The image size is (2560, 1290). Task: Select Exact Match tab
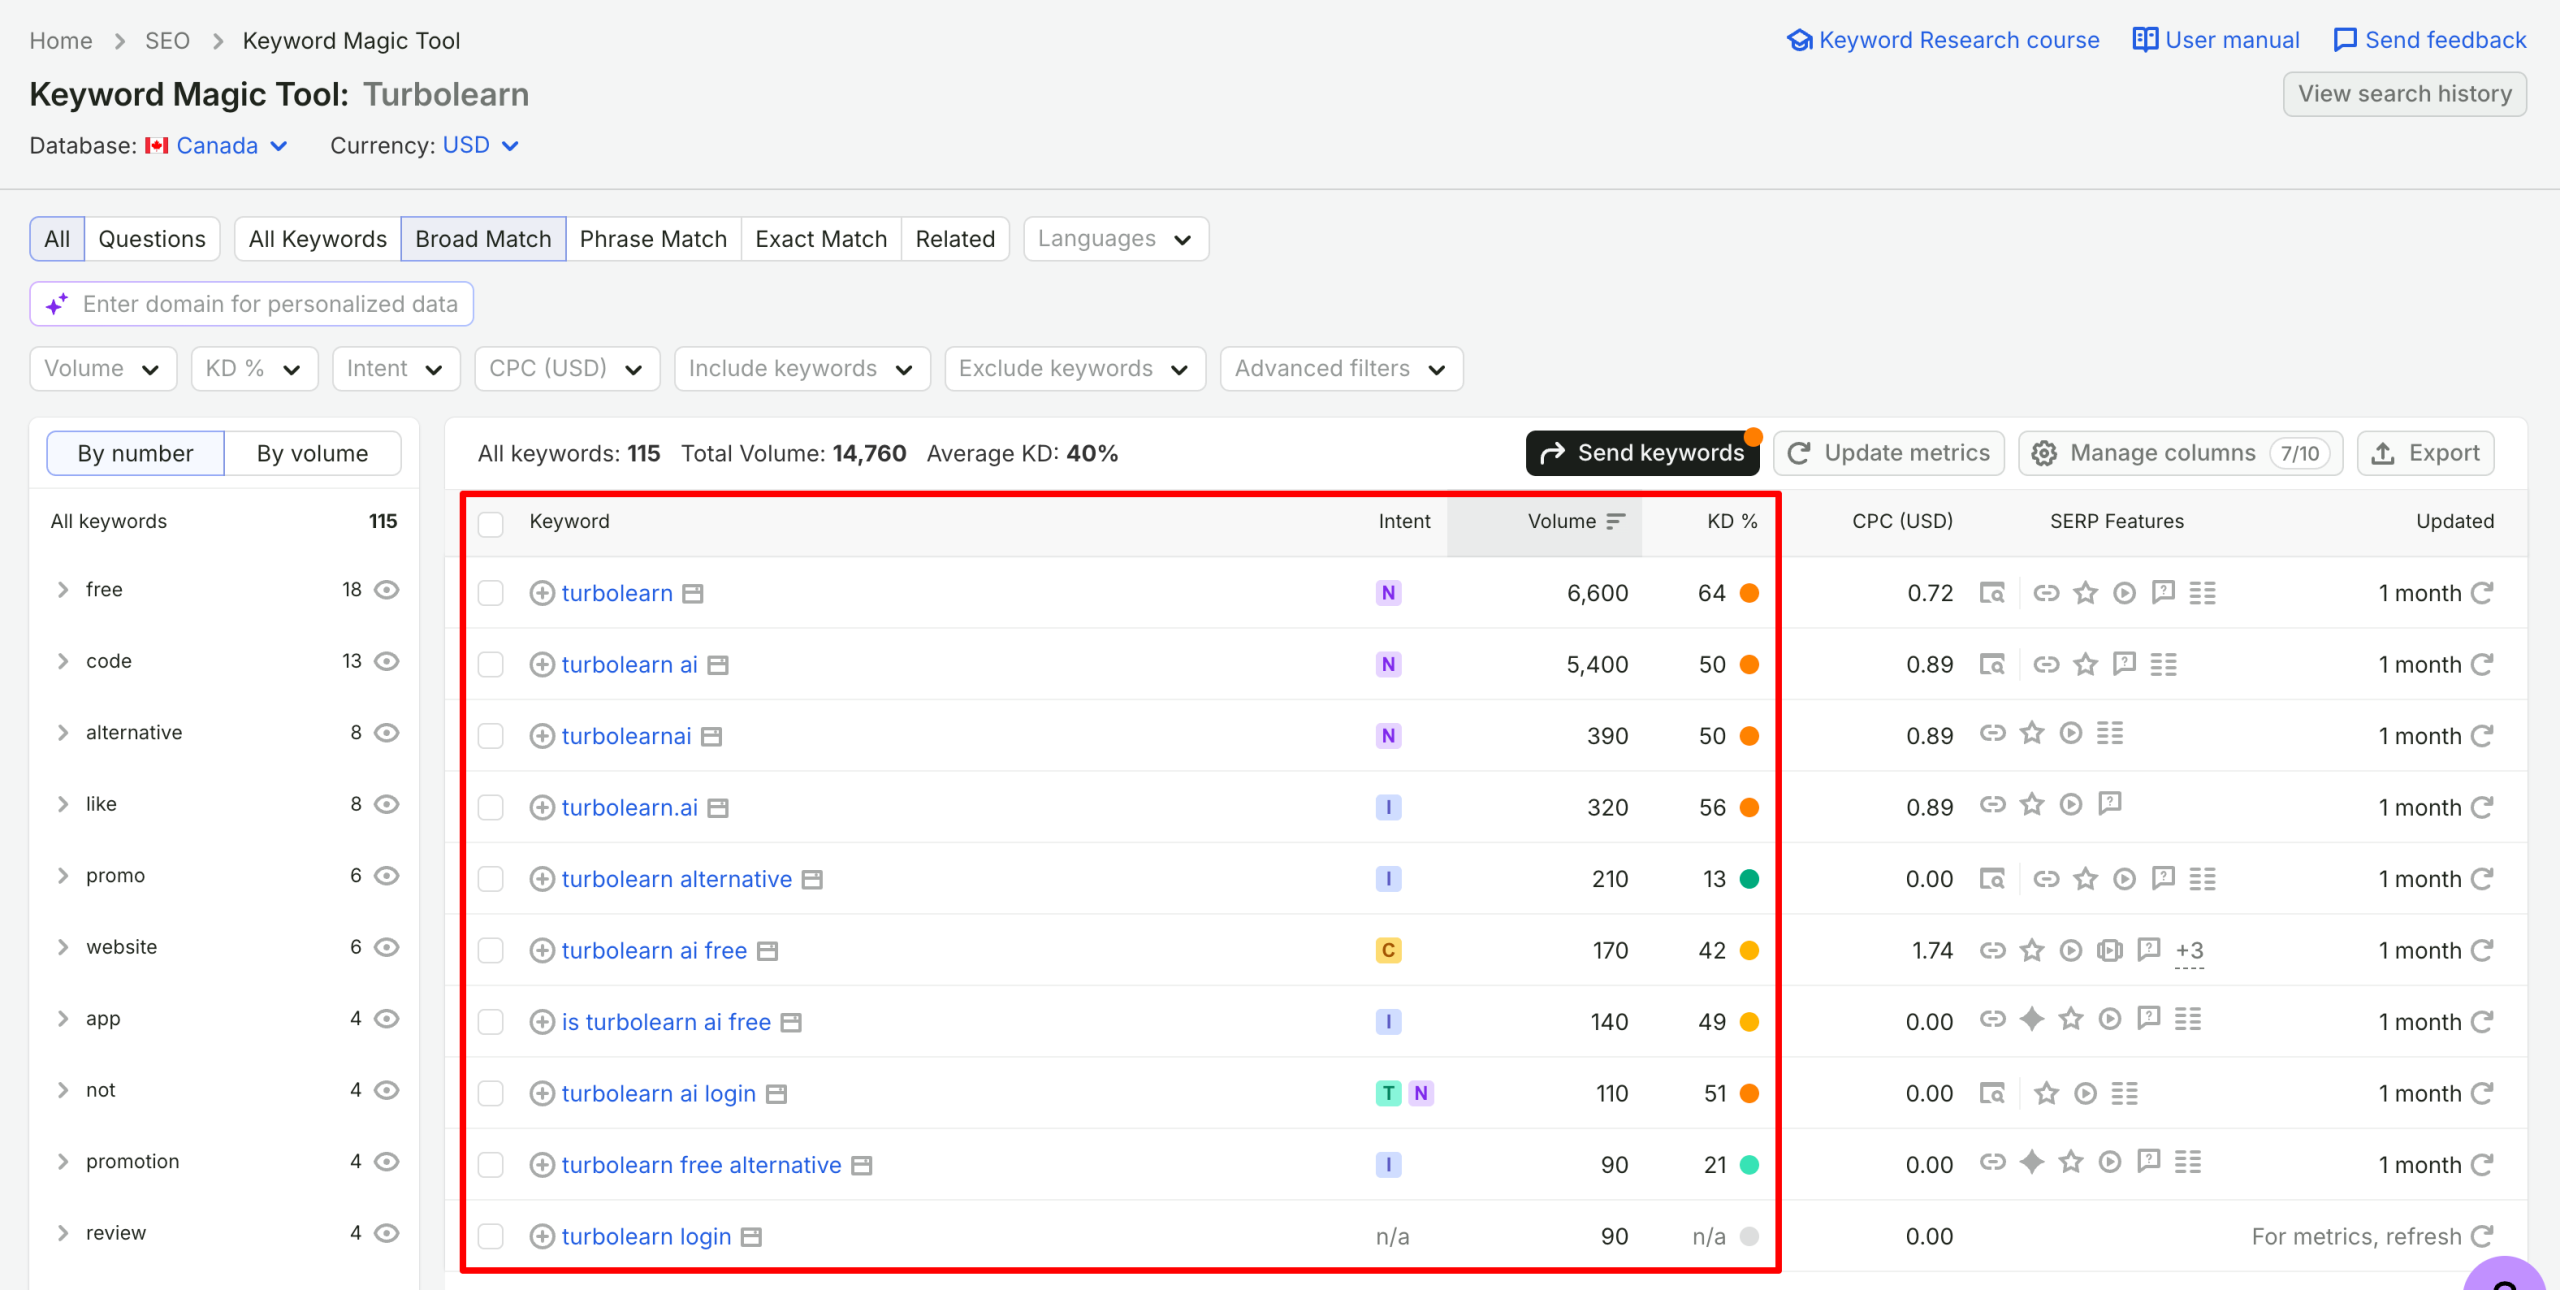click(x=821, y=239)
